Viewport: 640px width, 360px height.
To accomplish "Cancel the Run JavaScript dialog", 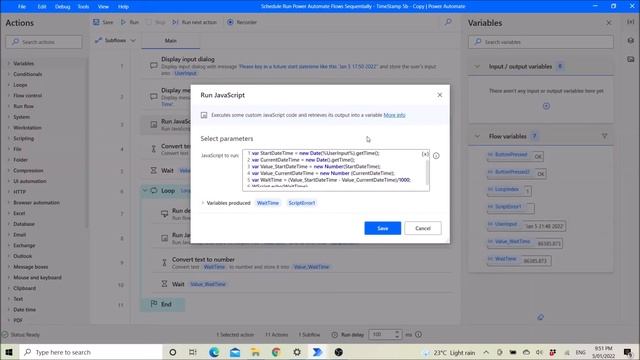I will click(x=423, y=228).
